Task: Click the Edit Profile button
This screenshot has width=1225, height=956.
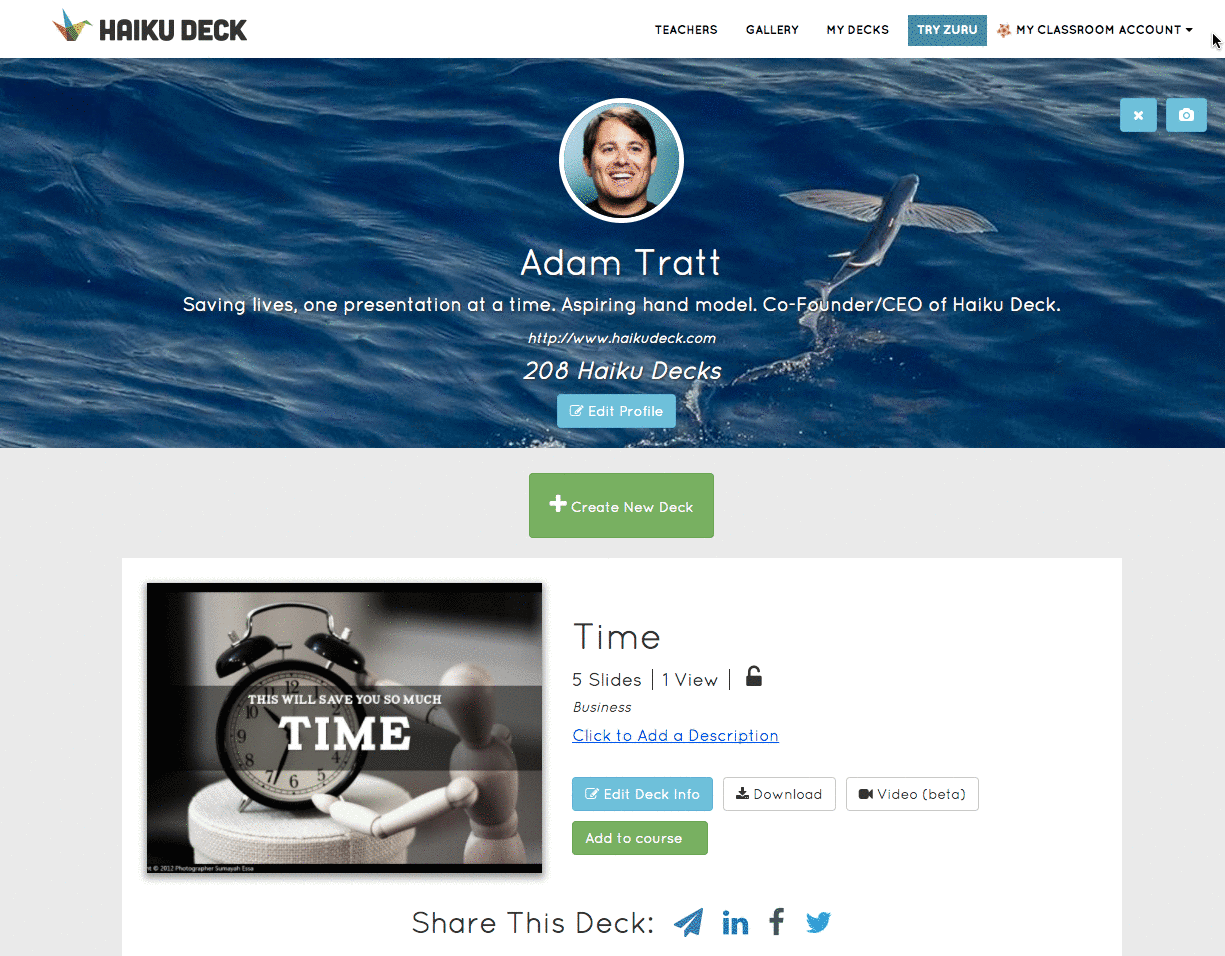Action: click(616, 411)
